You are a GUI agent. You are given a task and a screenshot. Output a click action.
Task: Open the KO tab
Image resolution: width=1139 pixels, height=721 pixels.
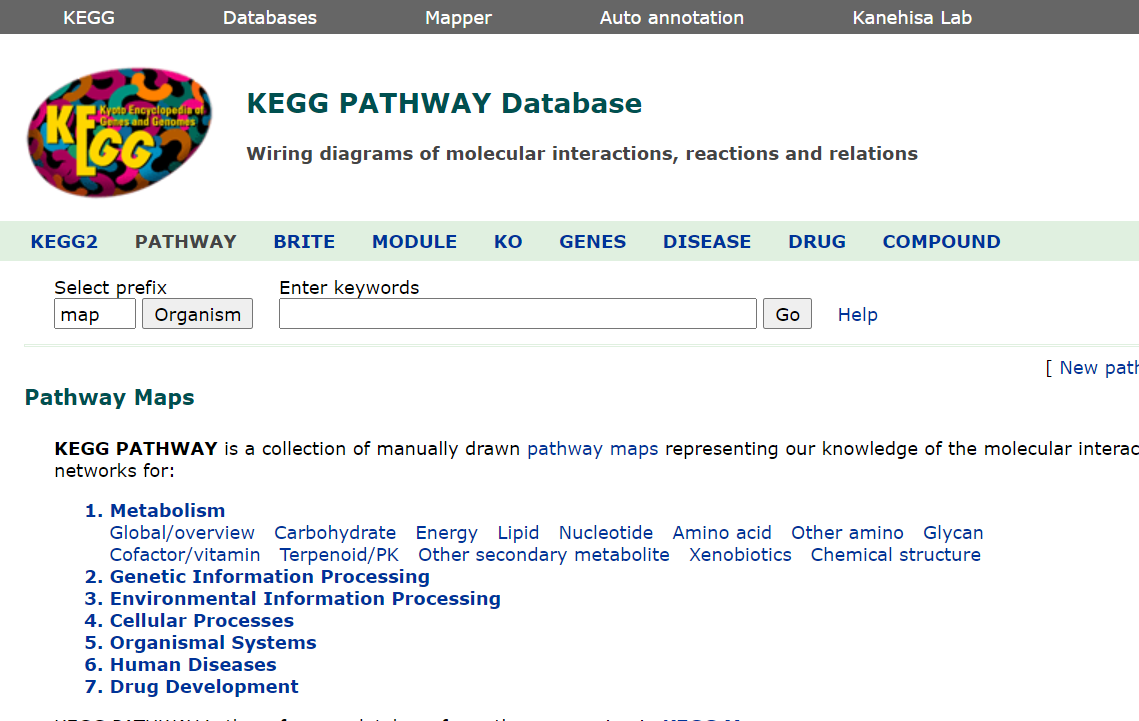(508, 242)
